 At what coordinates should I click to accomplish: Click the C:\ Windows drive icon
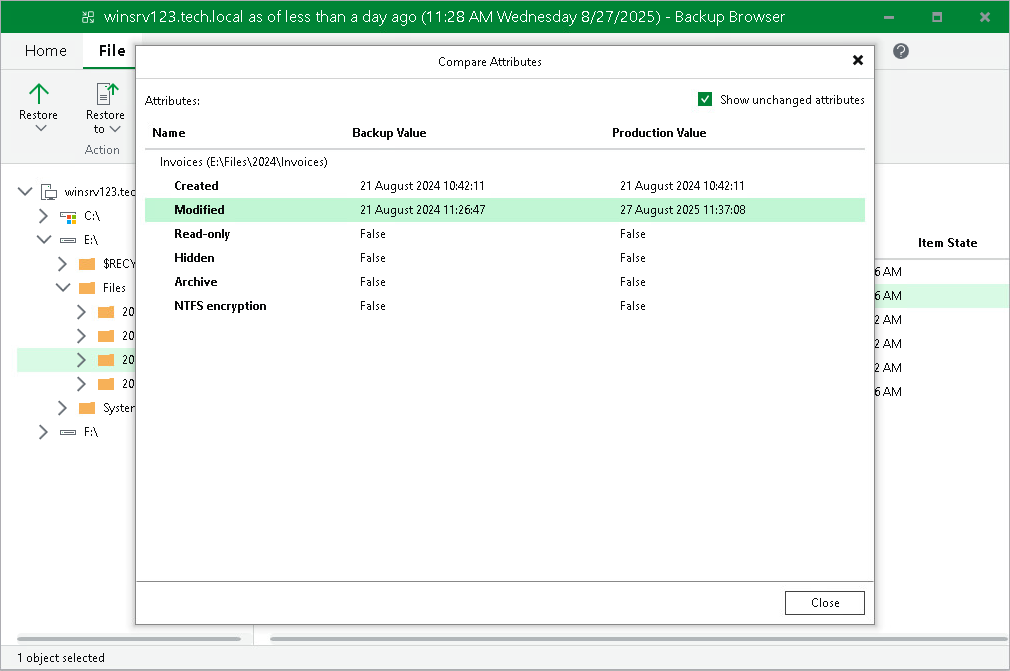click(68, 216)
